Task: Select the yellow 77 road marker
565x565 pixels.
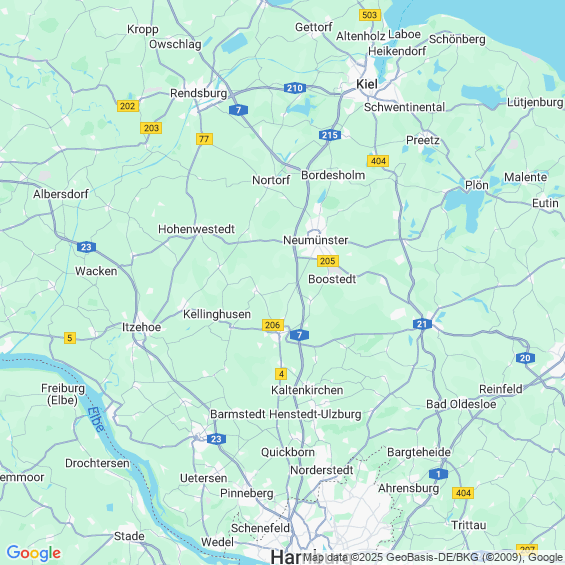Action: (x=204, y=139)
